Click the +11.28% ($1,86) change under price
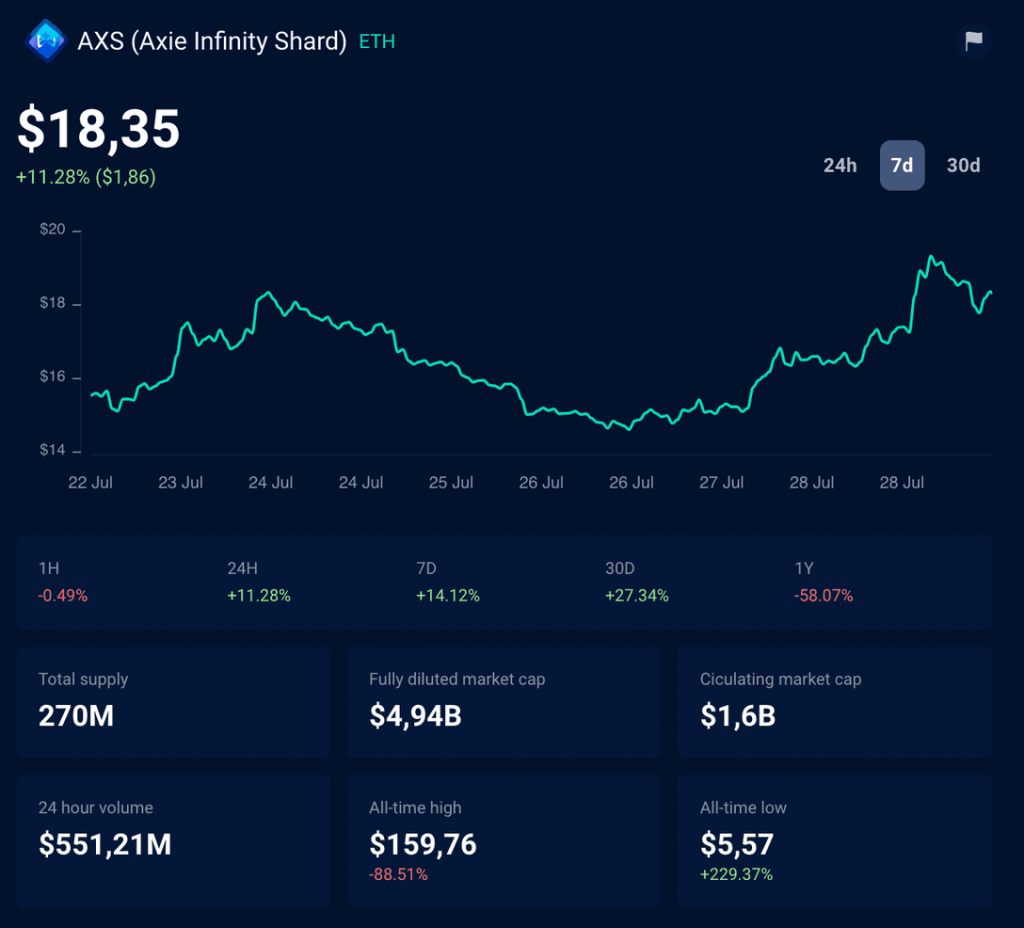The height and width of the screenshot is (928, 1024). 86,177
